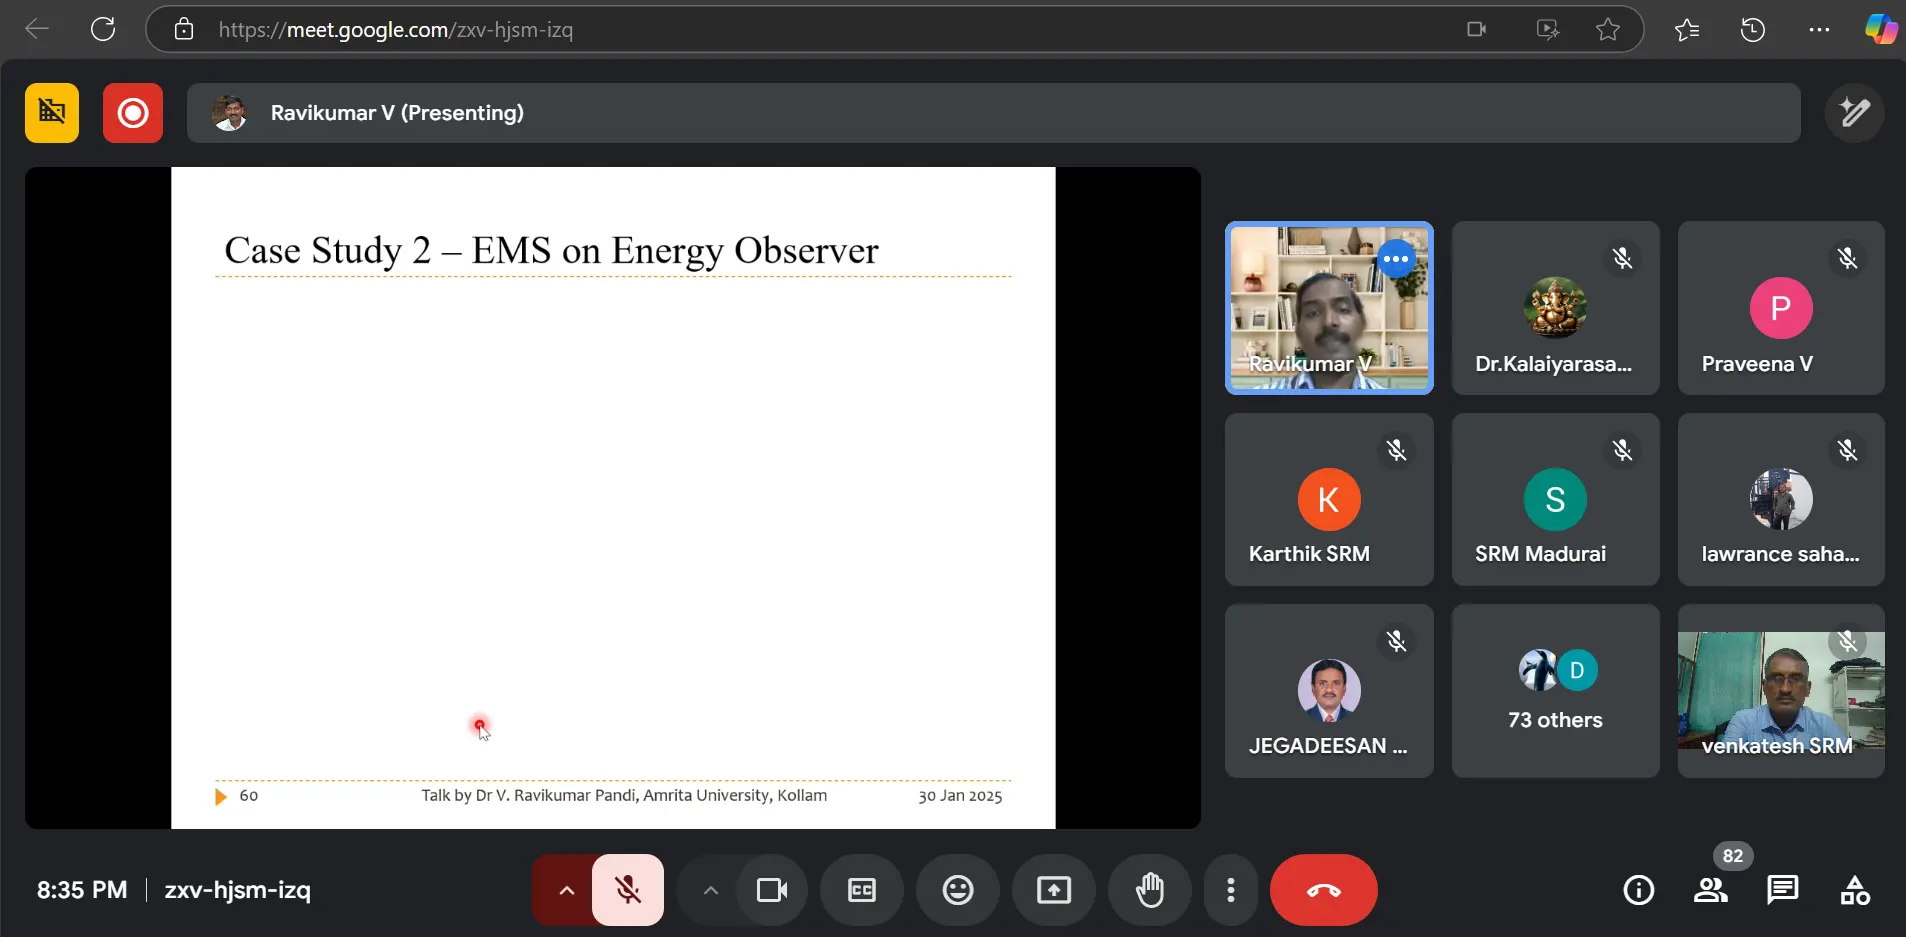Expand audio settings chevron next to mic
This screenshot has width=1906, height=937.
pos(566,890)
